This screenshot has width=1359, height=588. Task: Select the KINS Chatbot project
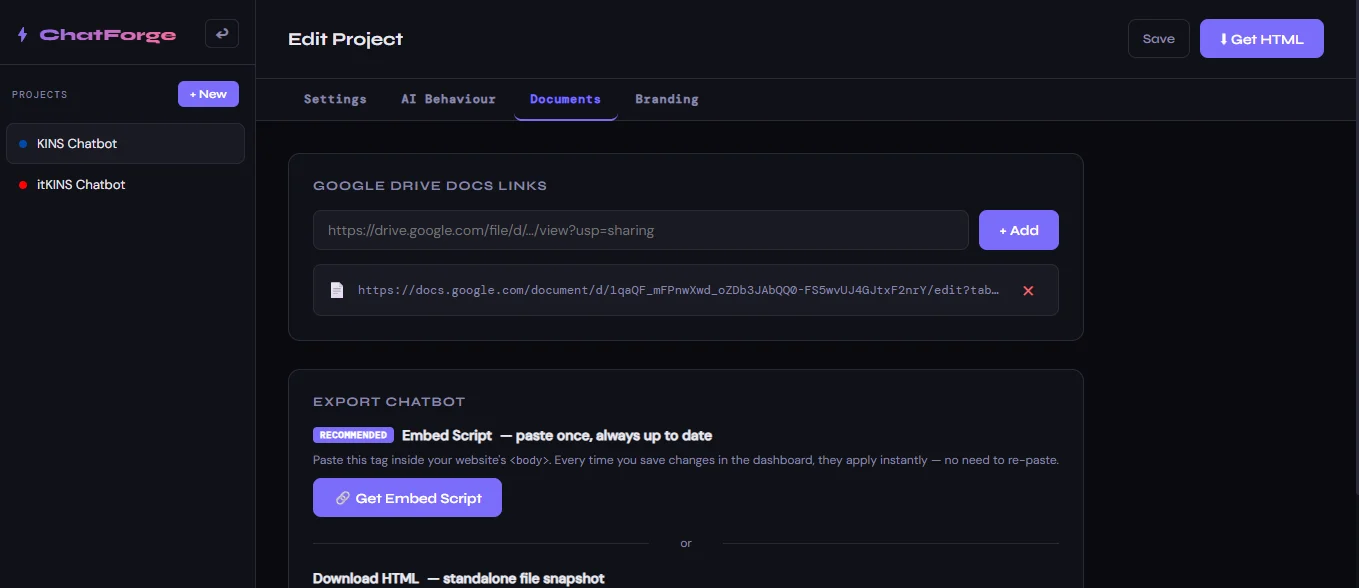point(125,144)
